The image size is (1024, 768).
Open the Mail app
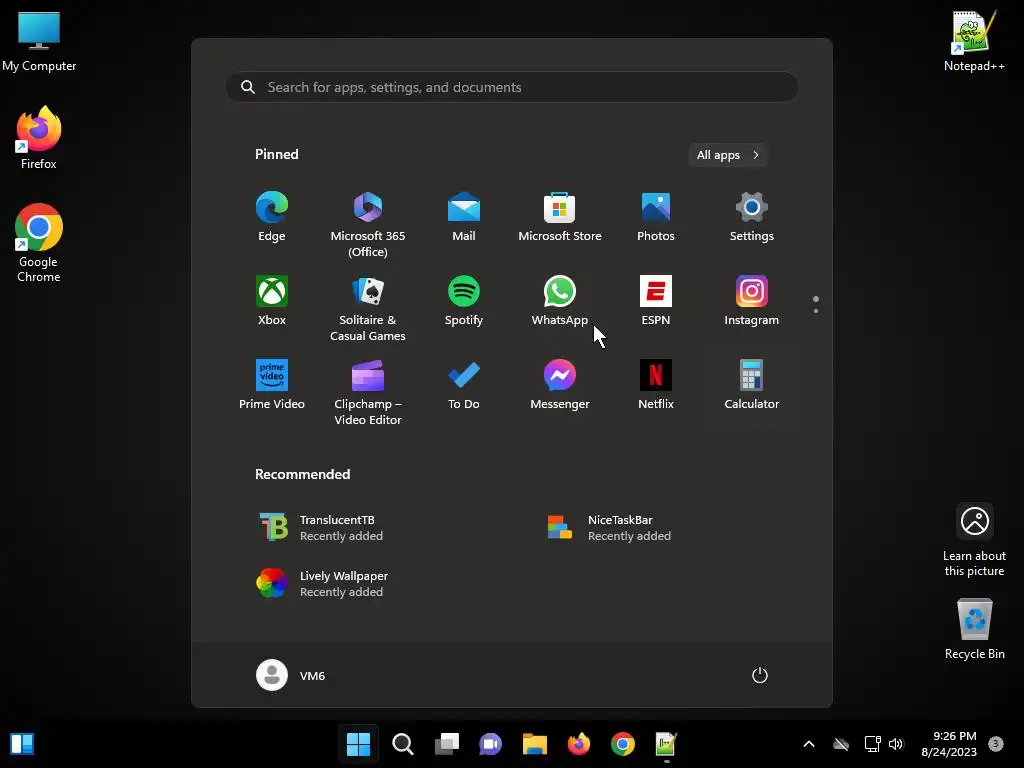(464, 217)
